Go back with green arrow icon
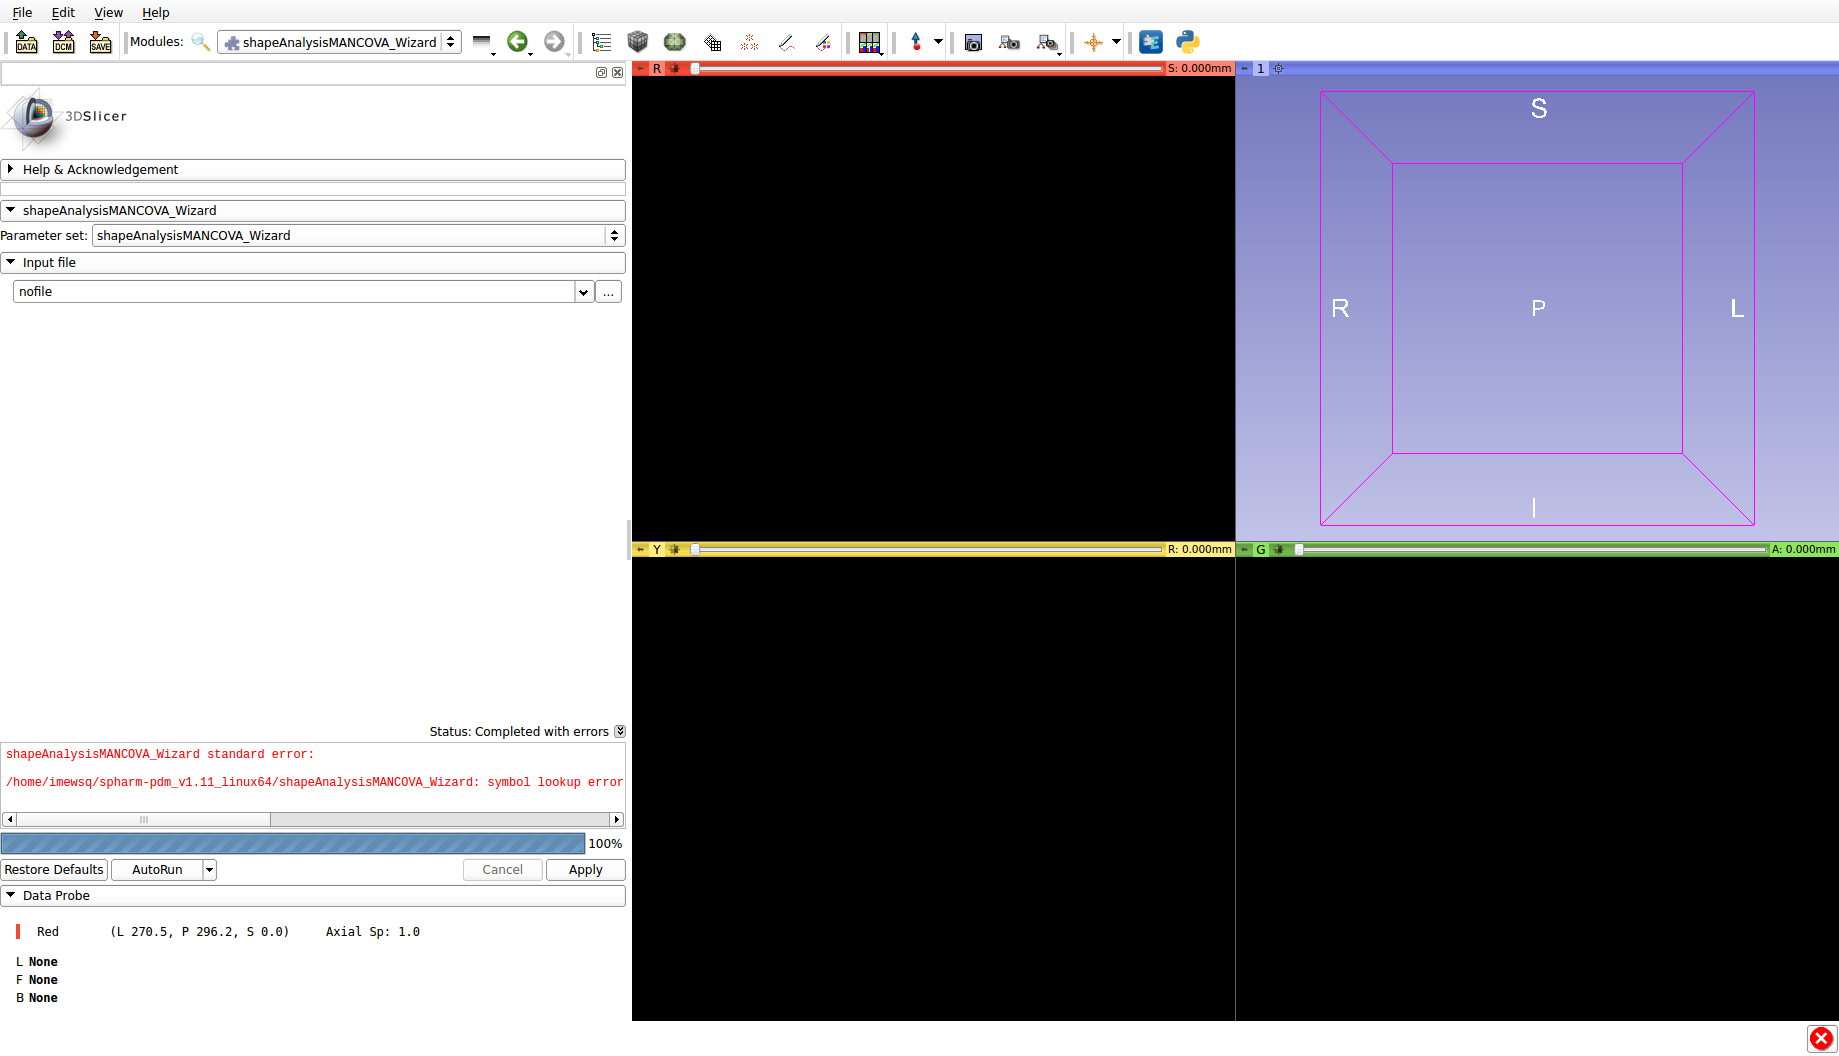 pyautogui.click(x=517, y=42)
